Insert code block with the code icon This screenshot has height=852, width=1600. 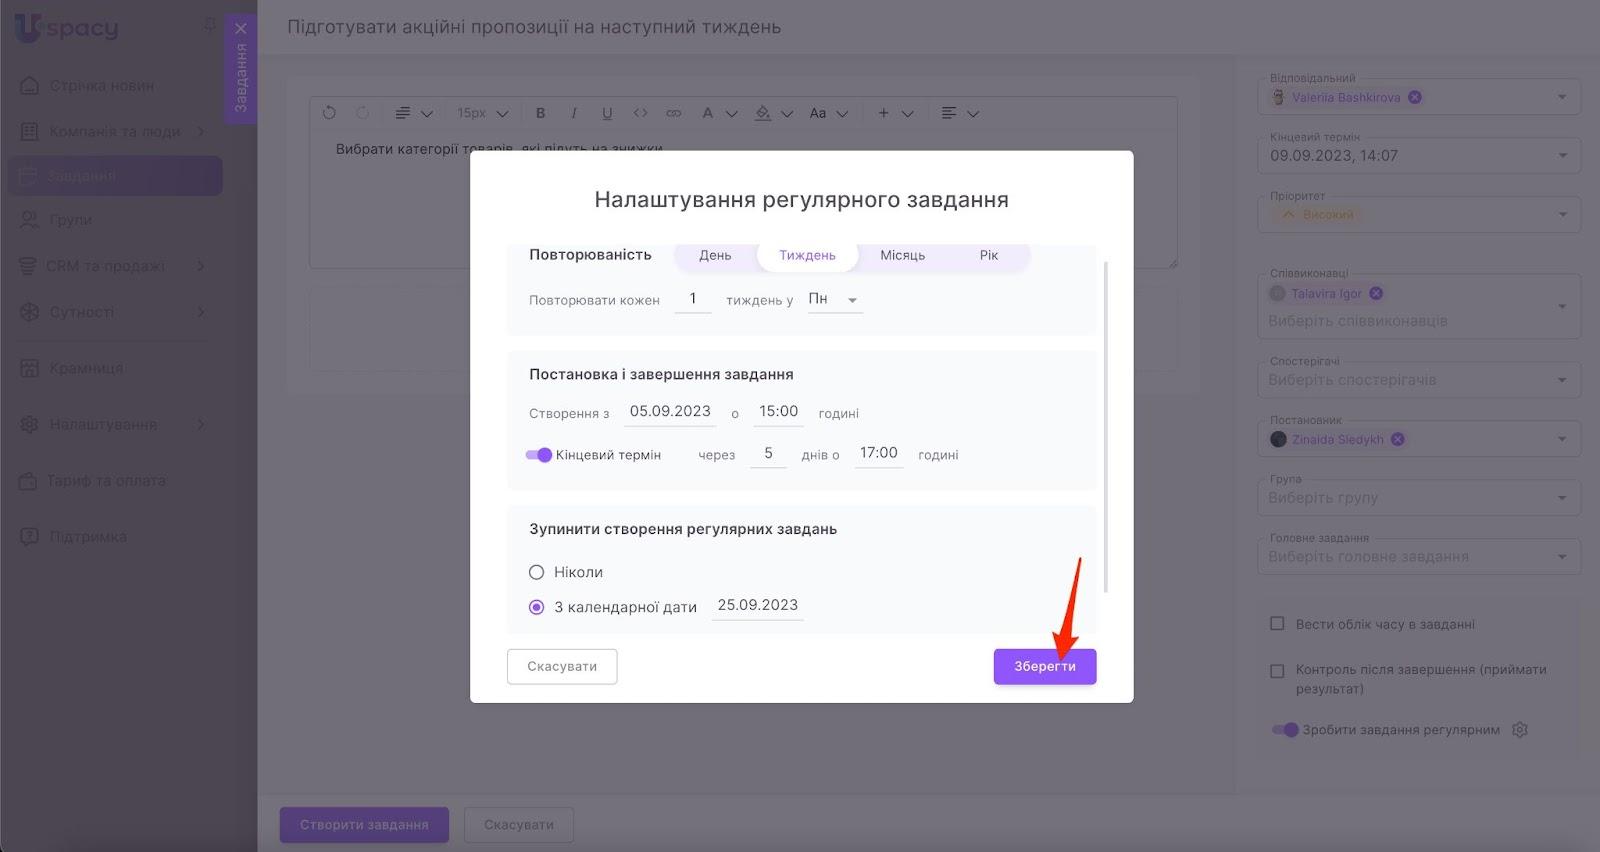(x=640, y=113)
